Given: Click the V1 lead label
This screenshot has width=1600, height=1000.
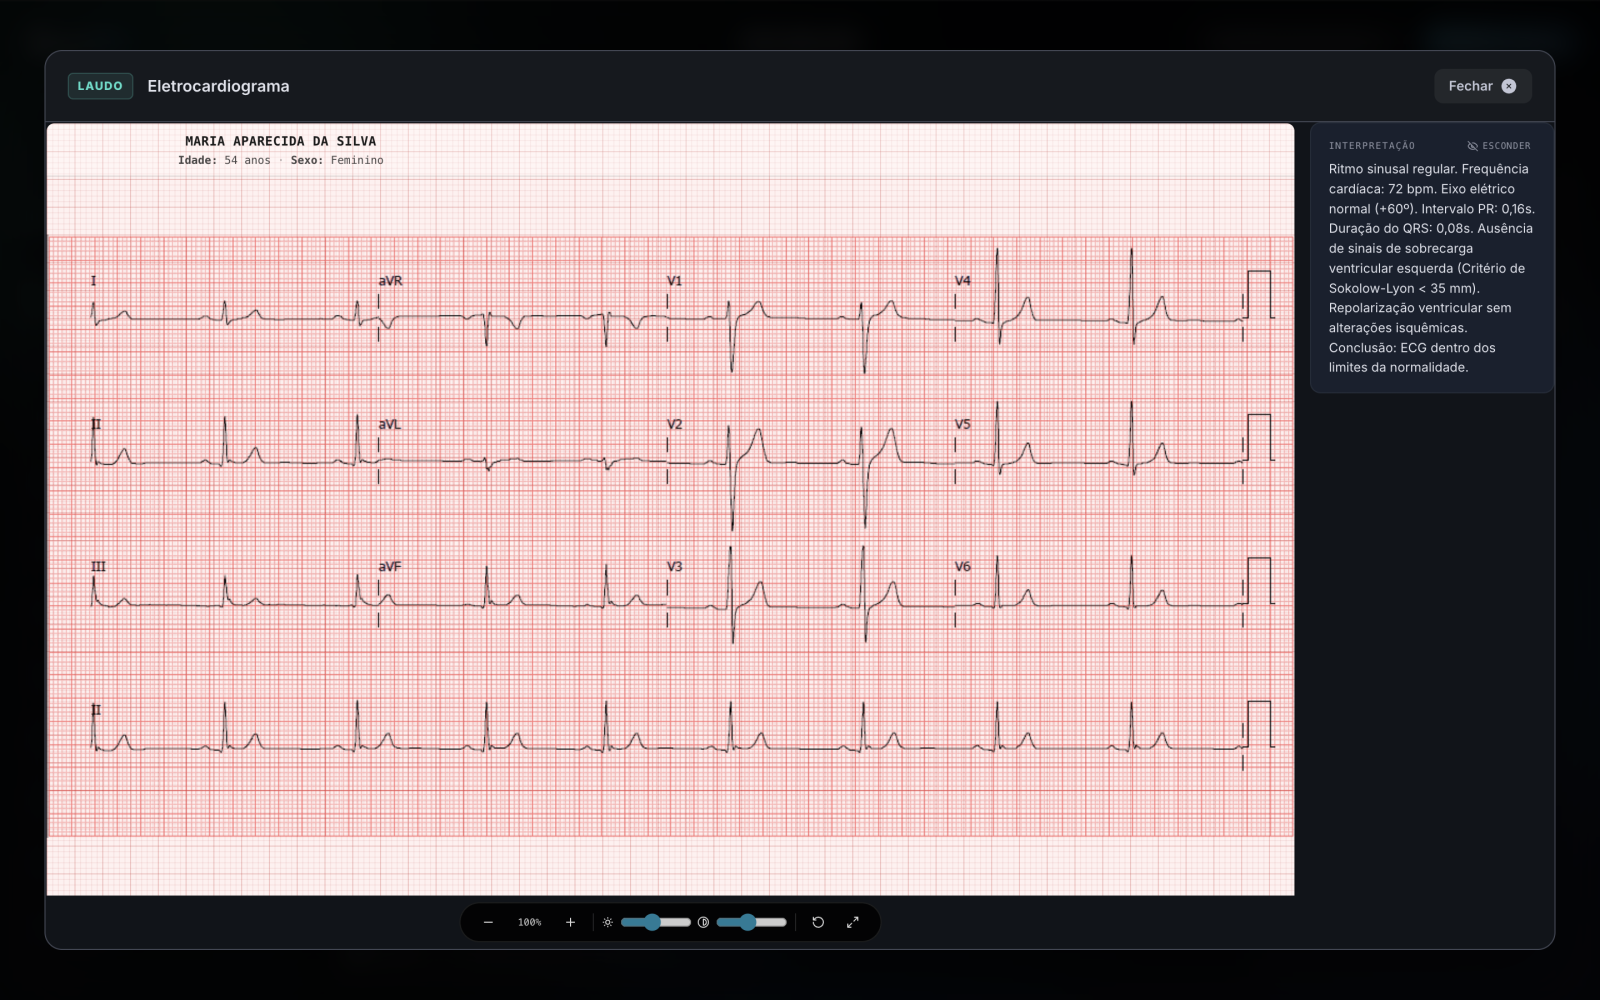Looking at the screenshot, I should point(674,281).
